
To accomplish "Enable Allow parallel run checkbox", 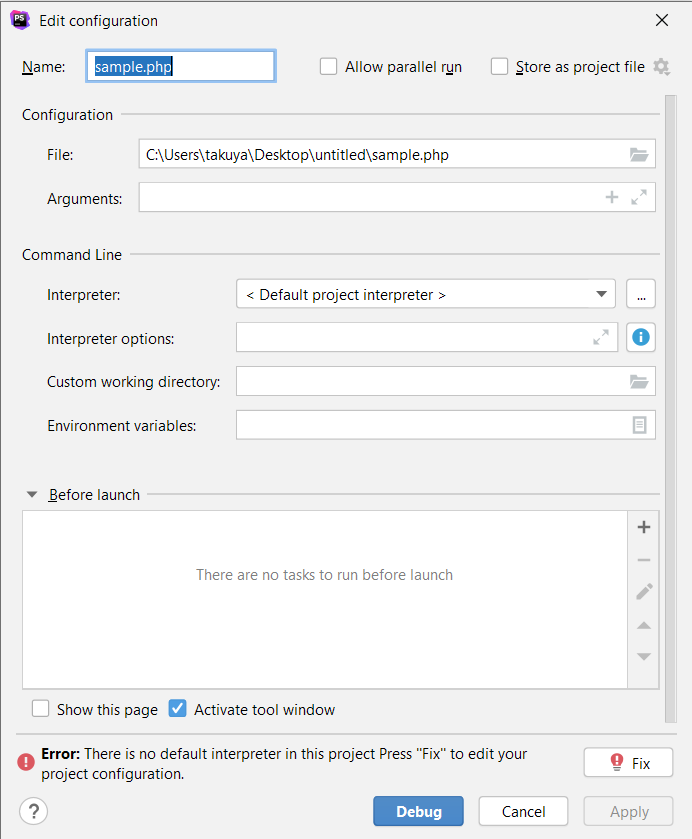I will [329, 67].
